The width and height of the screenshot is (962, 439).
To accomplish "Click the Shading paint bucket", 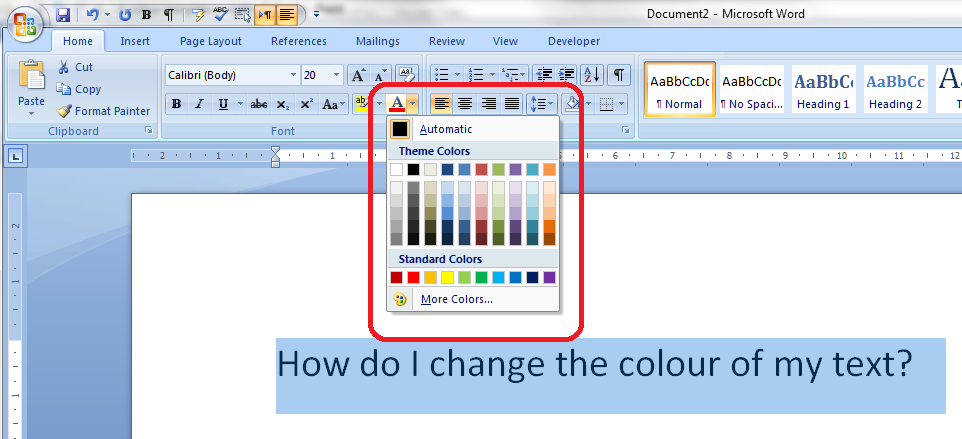I will 573,104.
